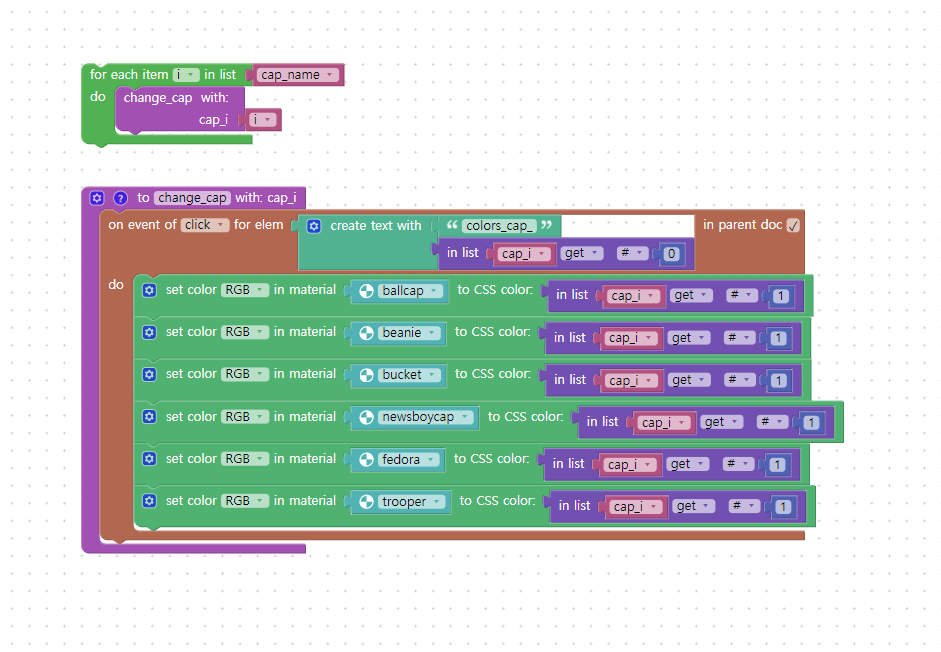
Task: Open # dropdown in bucket row
Action: click(739, 380)
